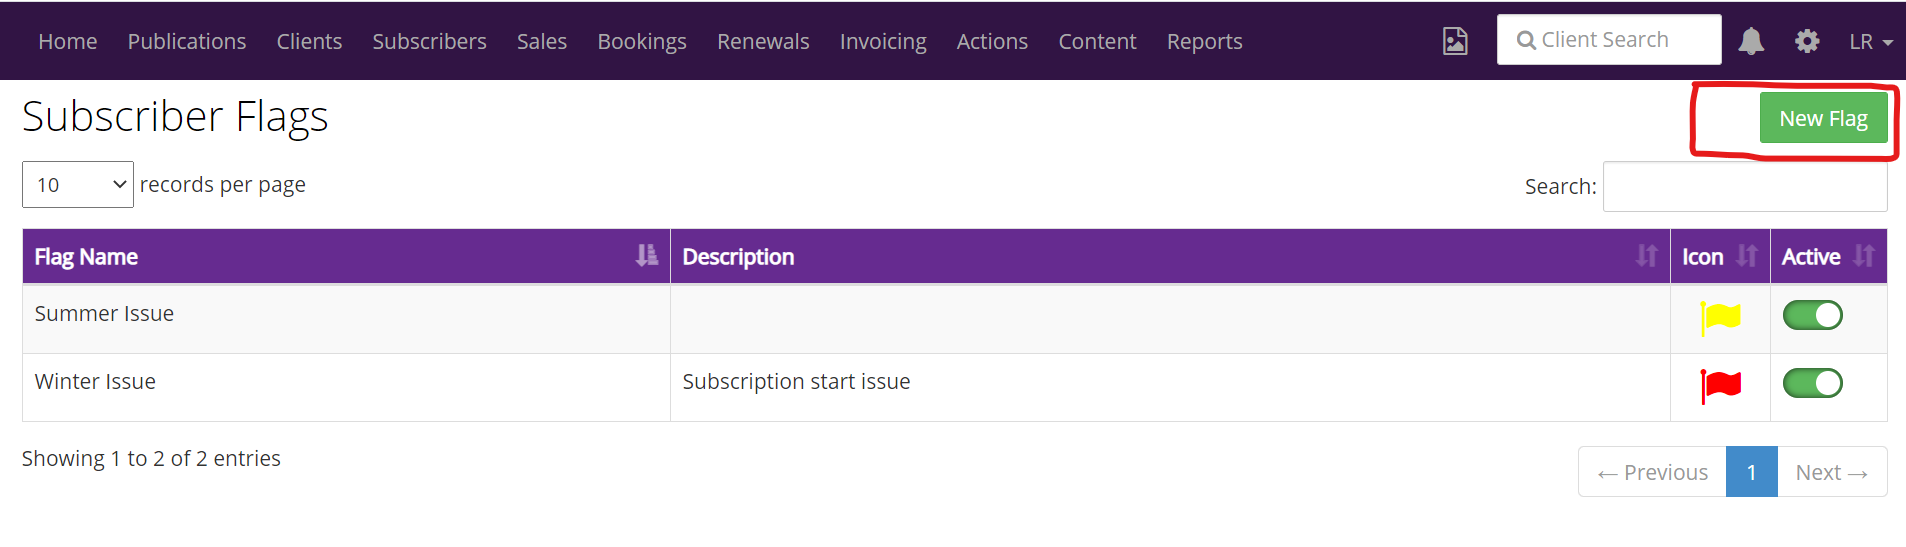Go to the Renewals menu item
The image size is (1906, 547).
(x=763, y=42)
